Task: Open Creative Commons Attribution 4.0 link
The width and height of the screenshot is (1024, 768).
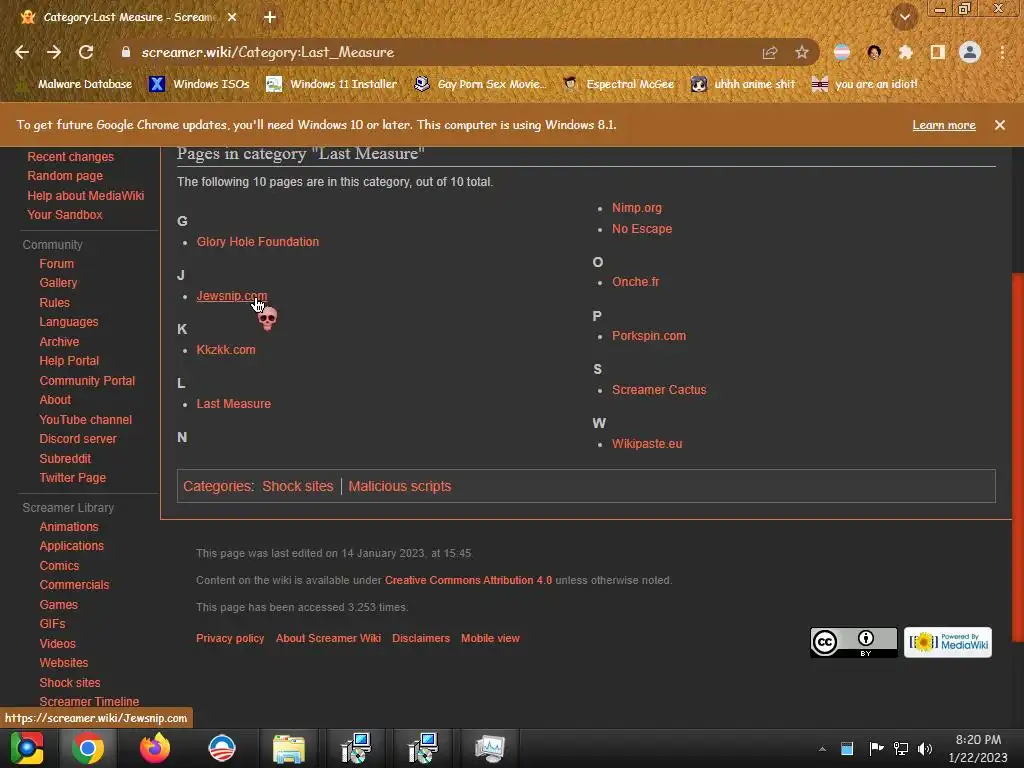Action: (468, 581)
